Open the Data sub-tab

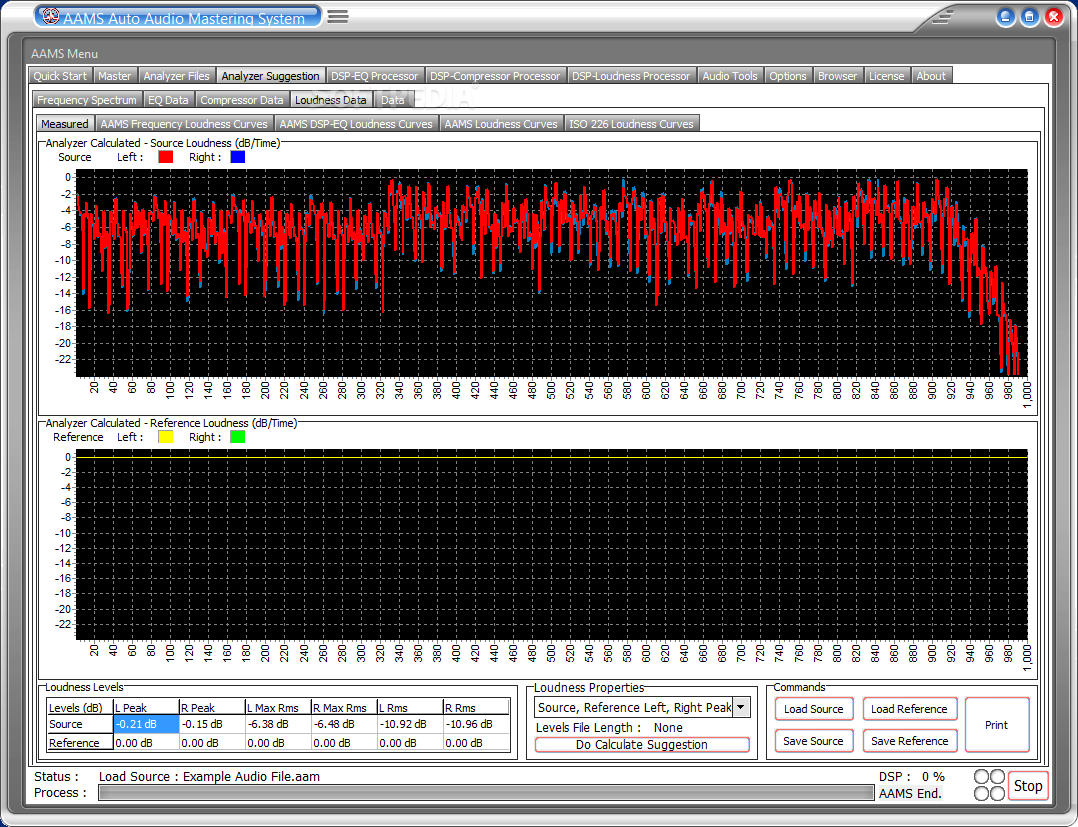[393, 100]
